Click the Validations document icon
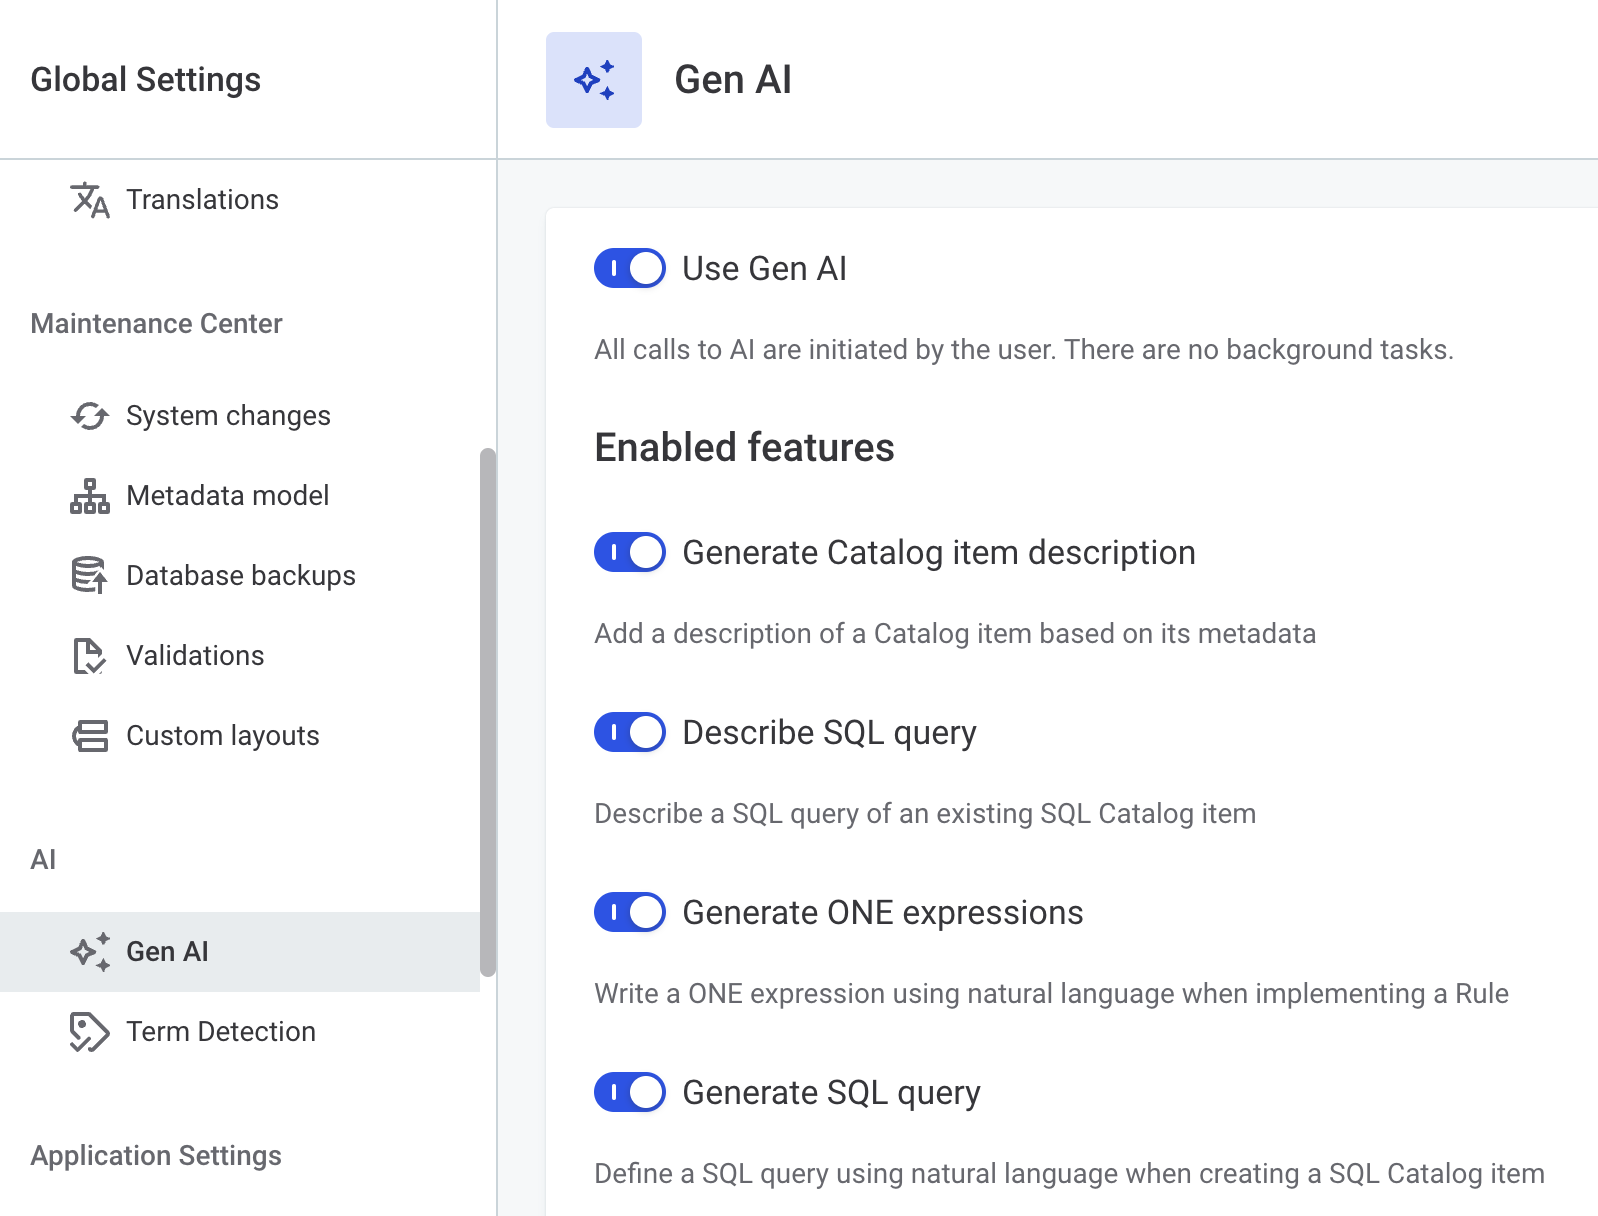This screenshot has width=1598, height=1216. click(90, 656)
